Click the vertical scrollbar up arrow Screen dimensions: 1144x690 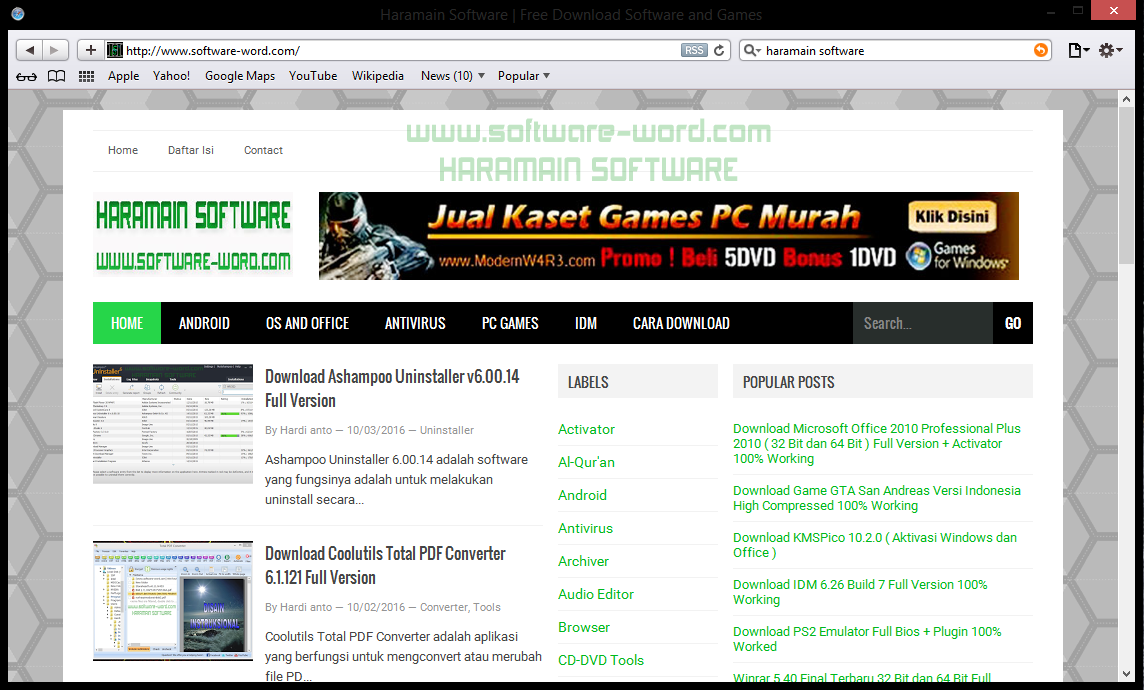point(1127,98)
